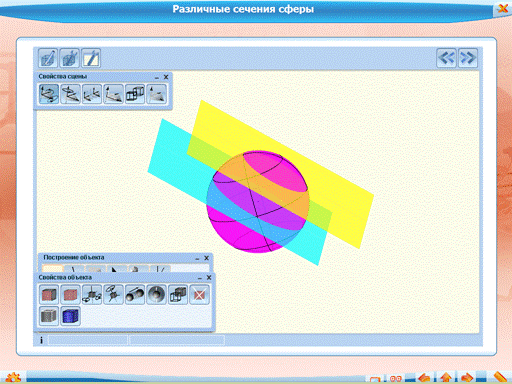
Task: Click the blank sheet with pencil icon
Action: (x=91, y=58)
